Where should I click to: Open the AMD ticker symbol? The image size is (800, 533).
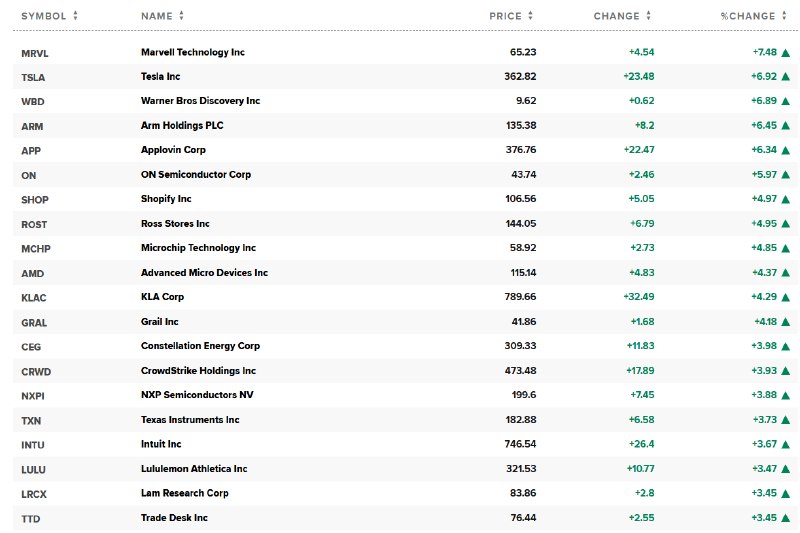(33, 273)
